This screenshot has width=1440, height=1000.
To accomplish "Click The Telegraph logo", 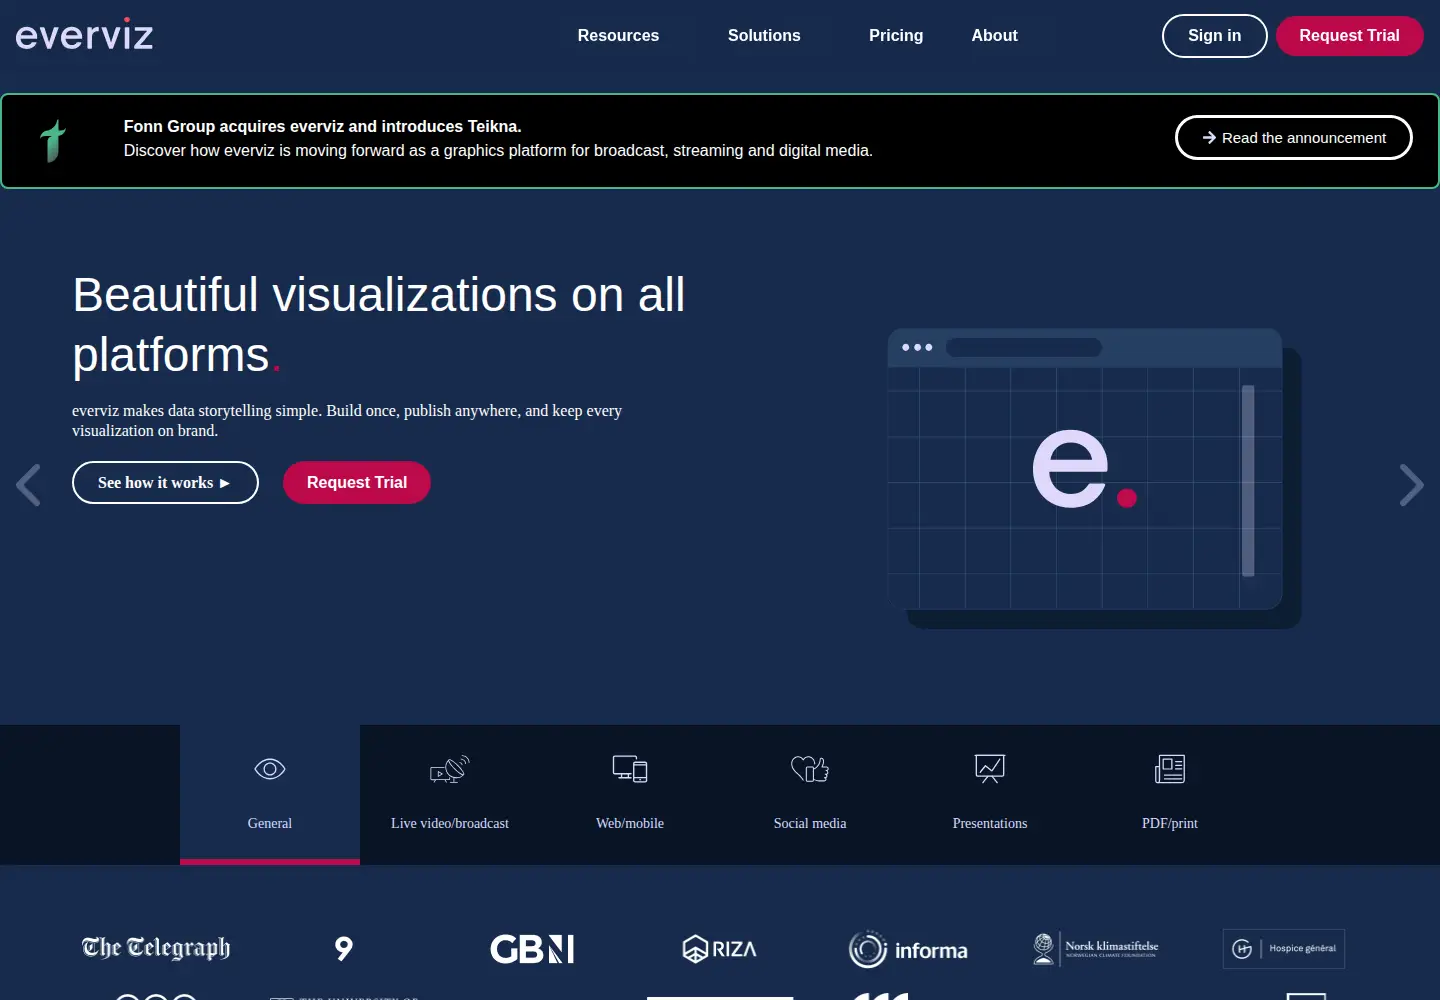I will (x=156, y=948).
